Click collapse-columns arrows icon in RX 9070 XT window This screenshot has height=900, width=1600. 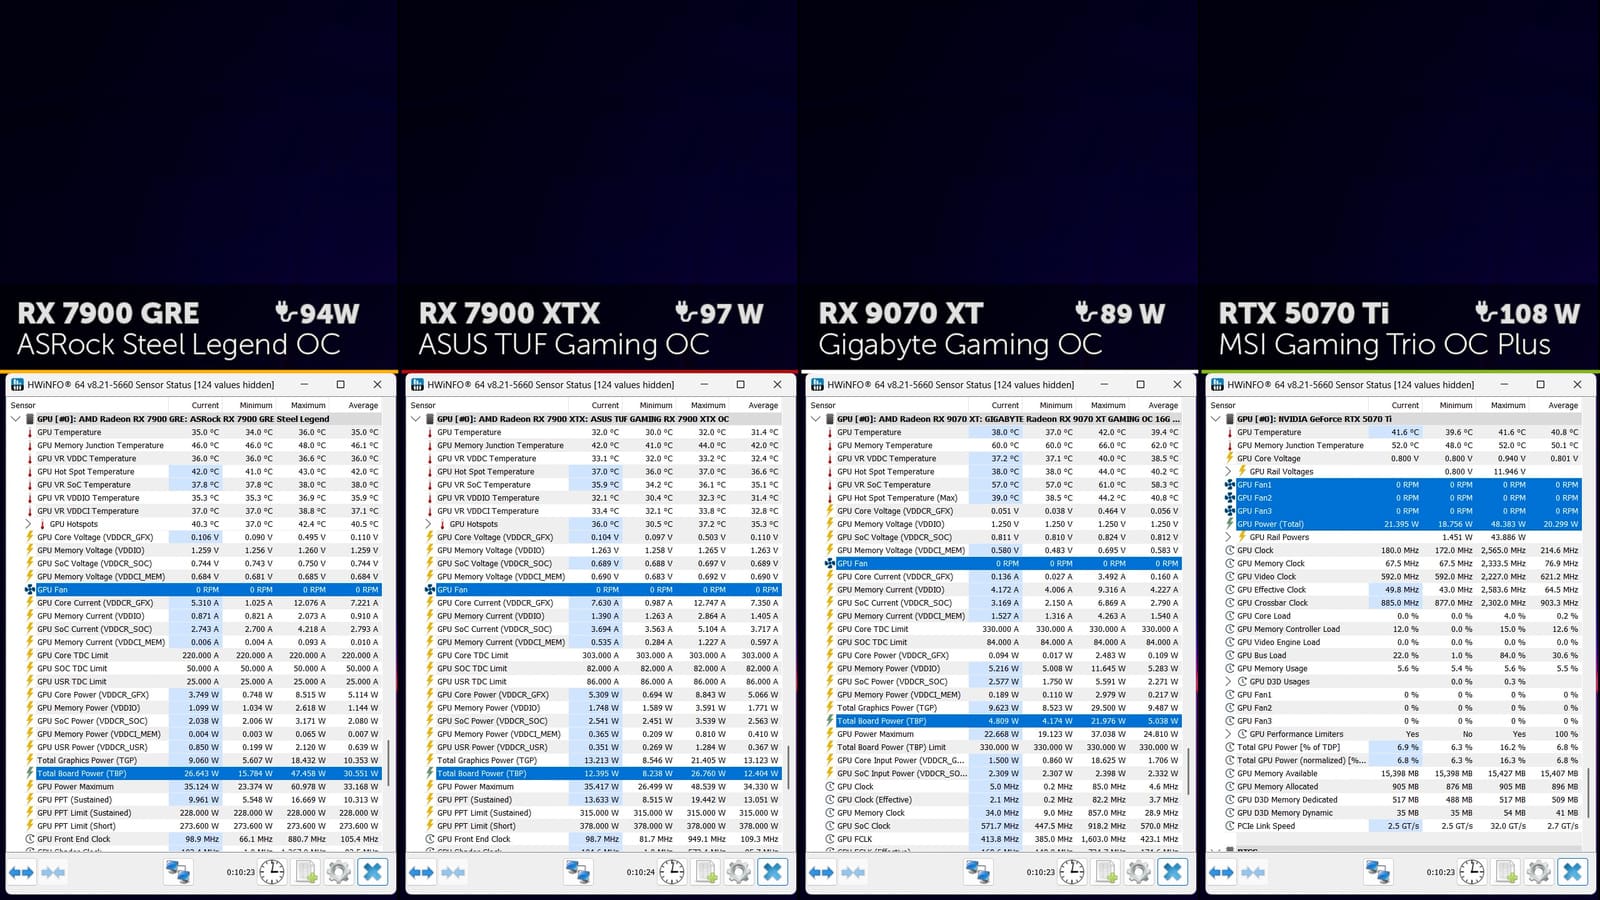(x=853, y=872)
